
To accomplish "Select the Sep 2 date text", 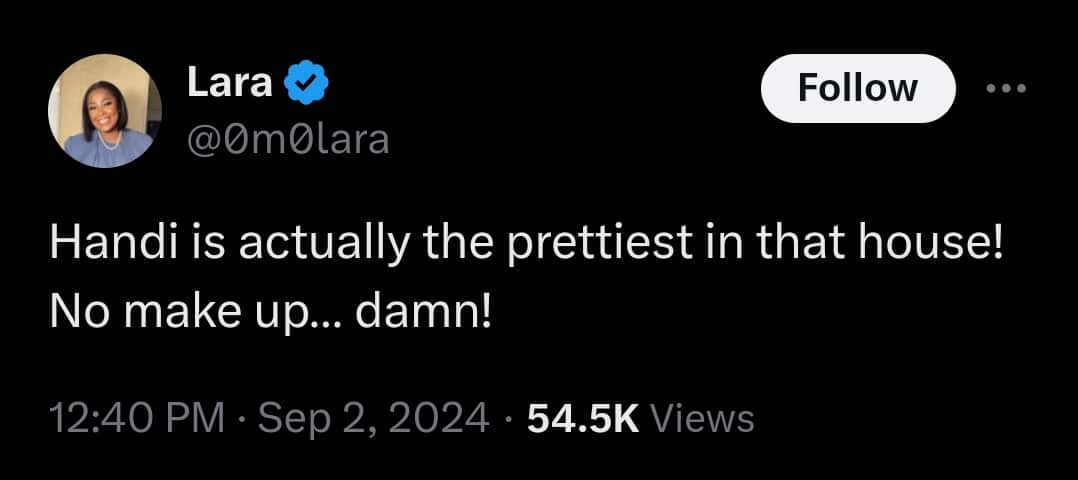I will [306, 417].
